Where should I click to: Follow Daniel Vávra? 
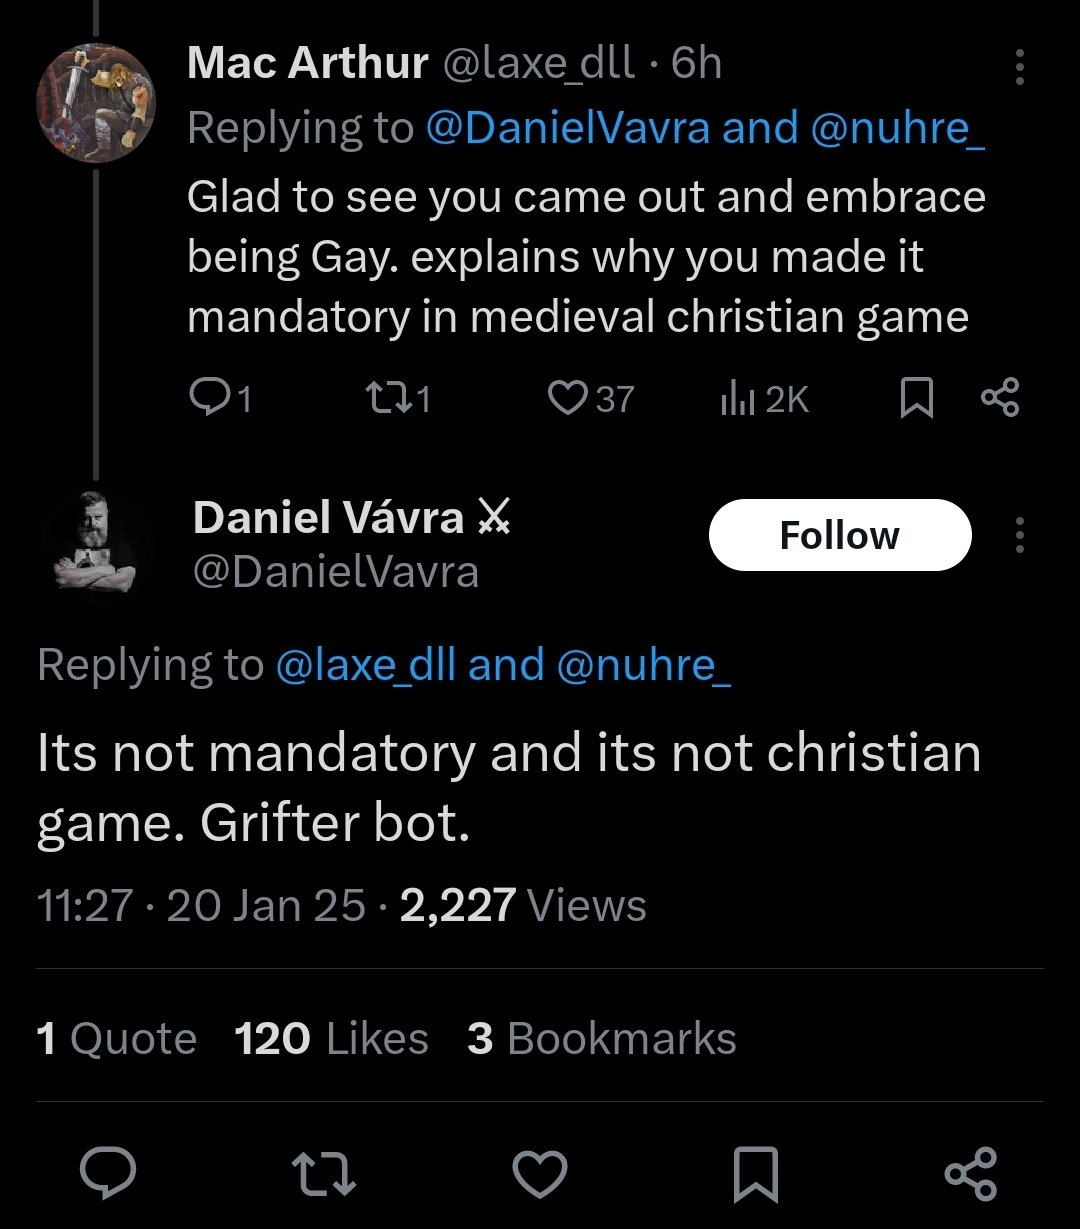tap(839, 535)
